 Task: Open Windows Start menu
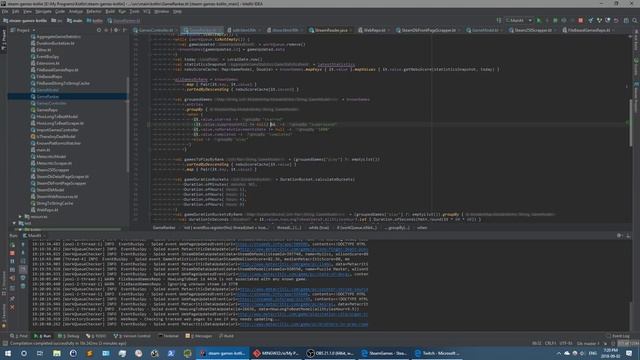tap(8, 353)
